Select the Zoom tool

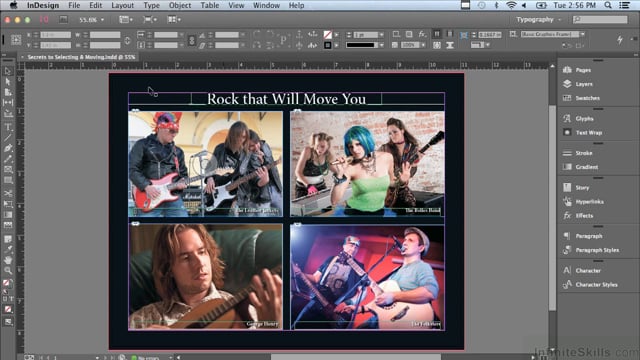(x=8, y=270)
